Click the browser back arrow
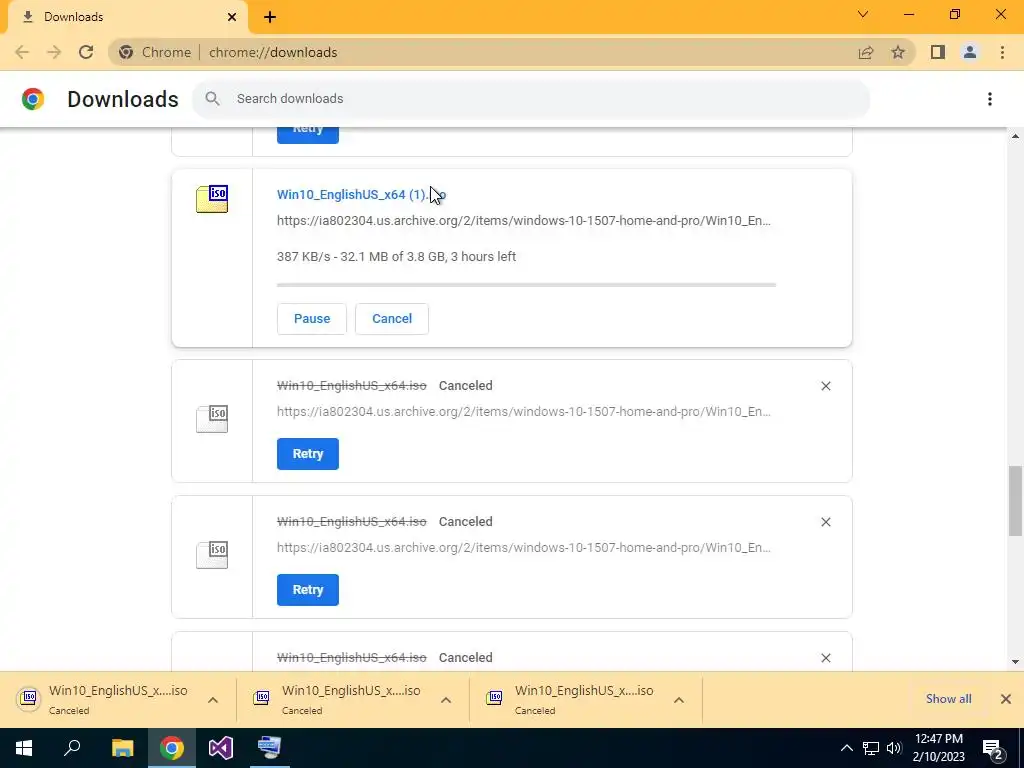Screen dimensions: 1024x768 click(x=22, y=52)
